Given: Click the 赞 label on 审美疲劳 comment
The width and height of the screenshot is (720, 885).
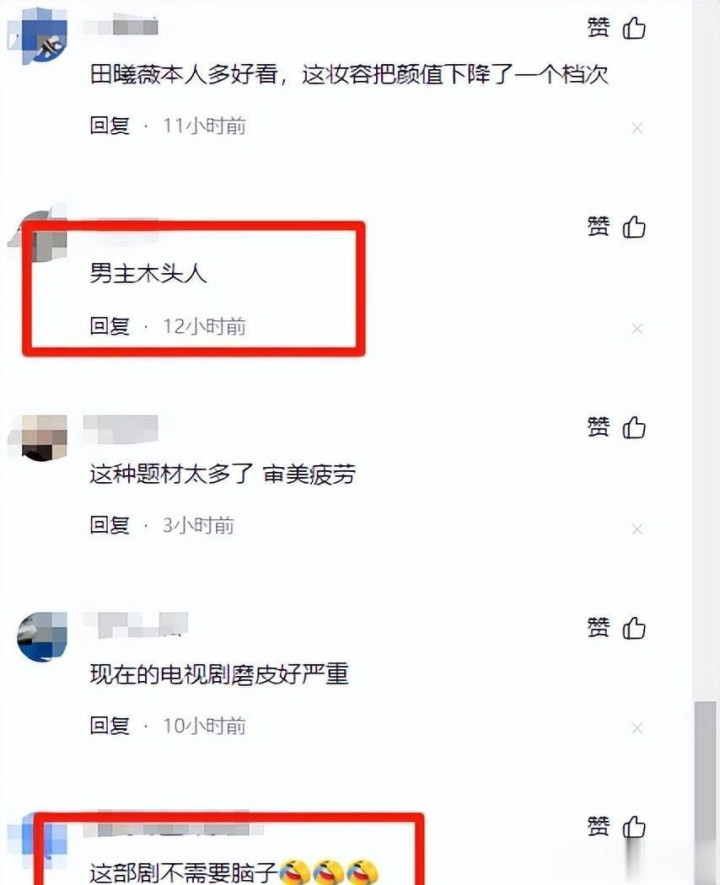Looking at the screenshot, I should [x=598, y=427].
